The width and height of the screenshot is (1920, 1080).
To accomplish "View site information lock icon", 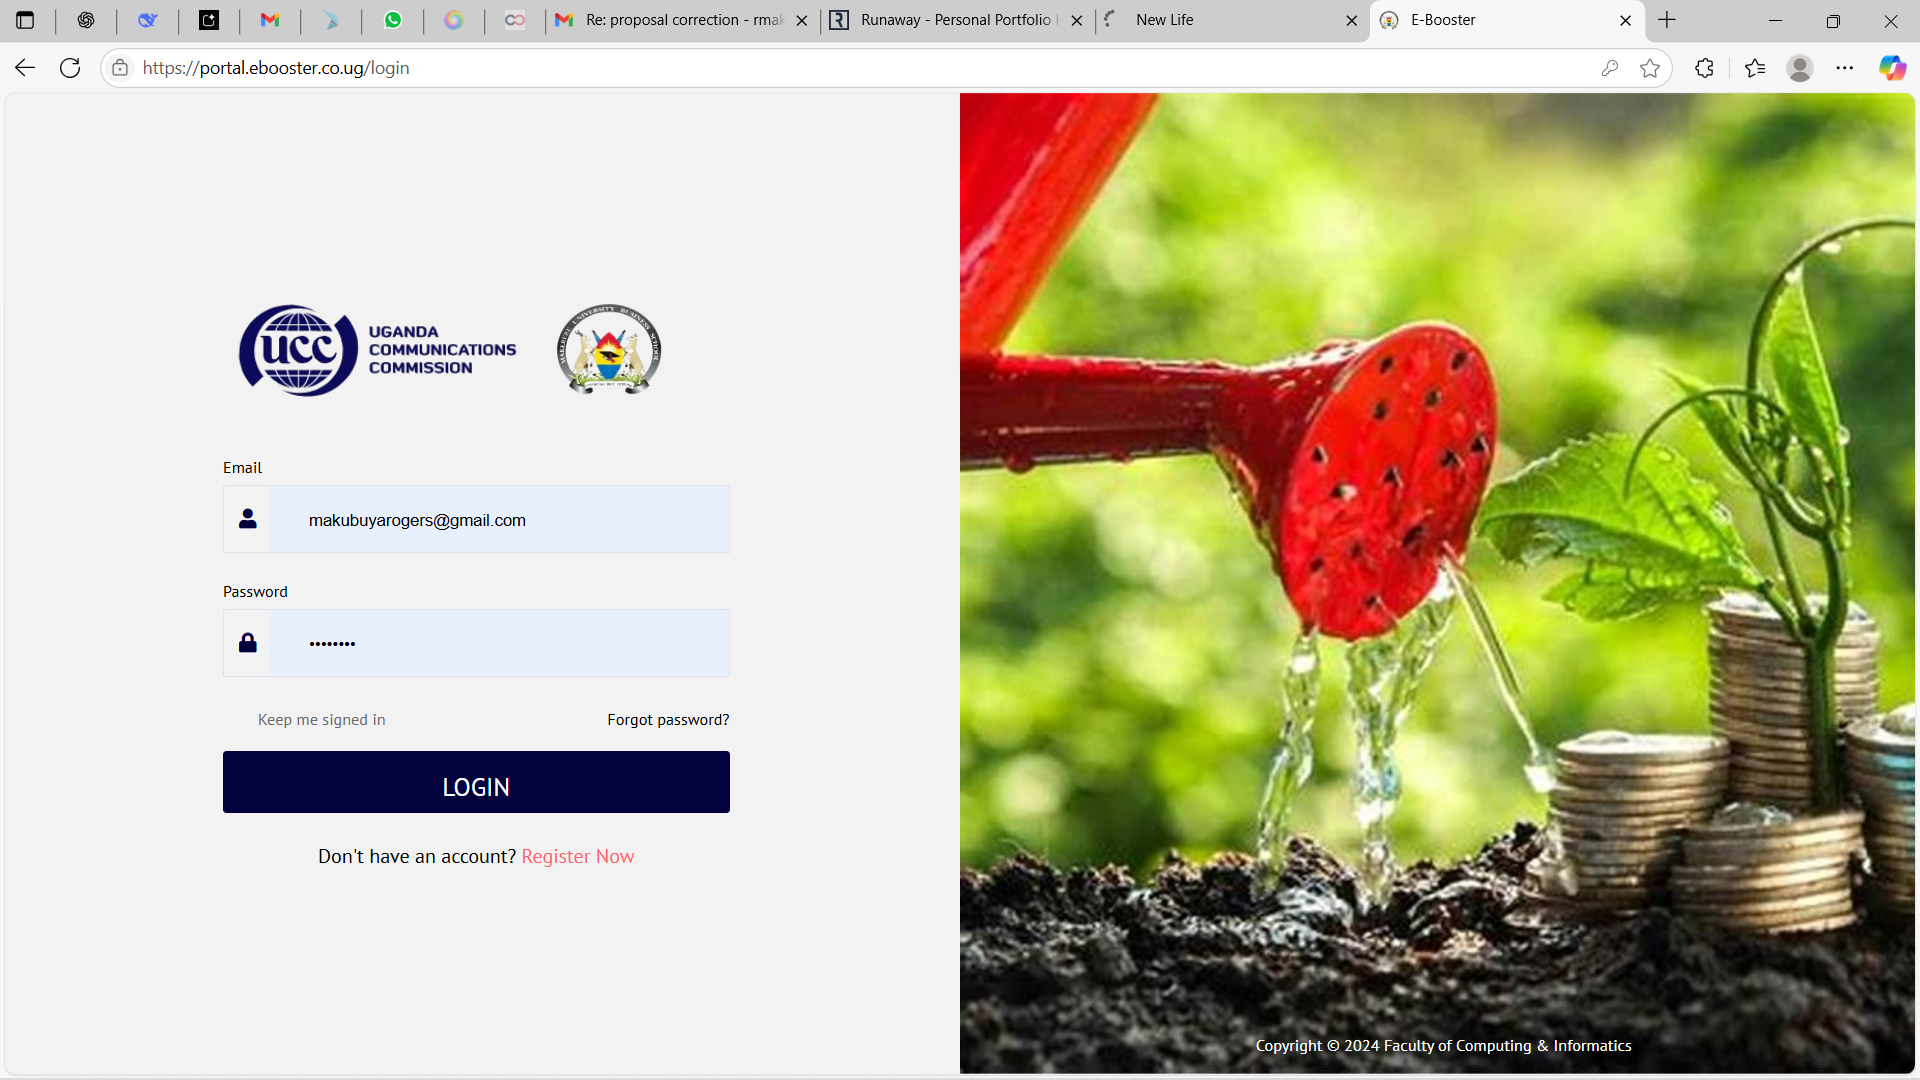I will tap(120, 68).
